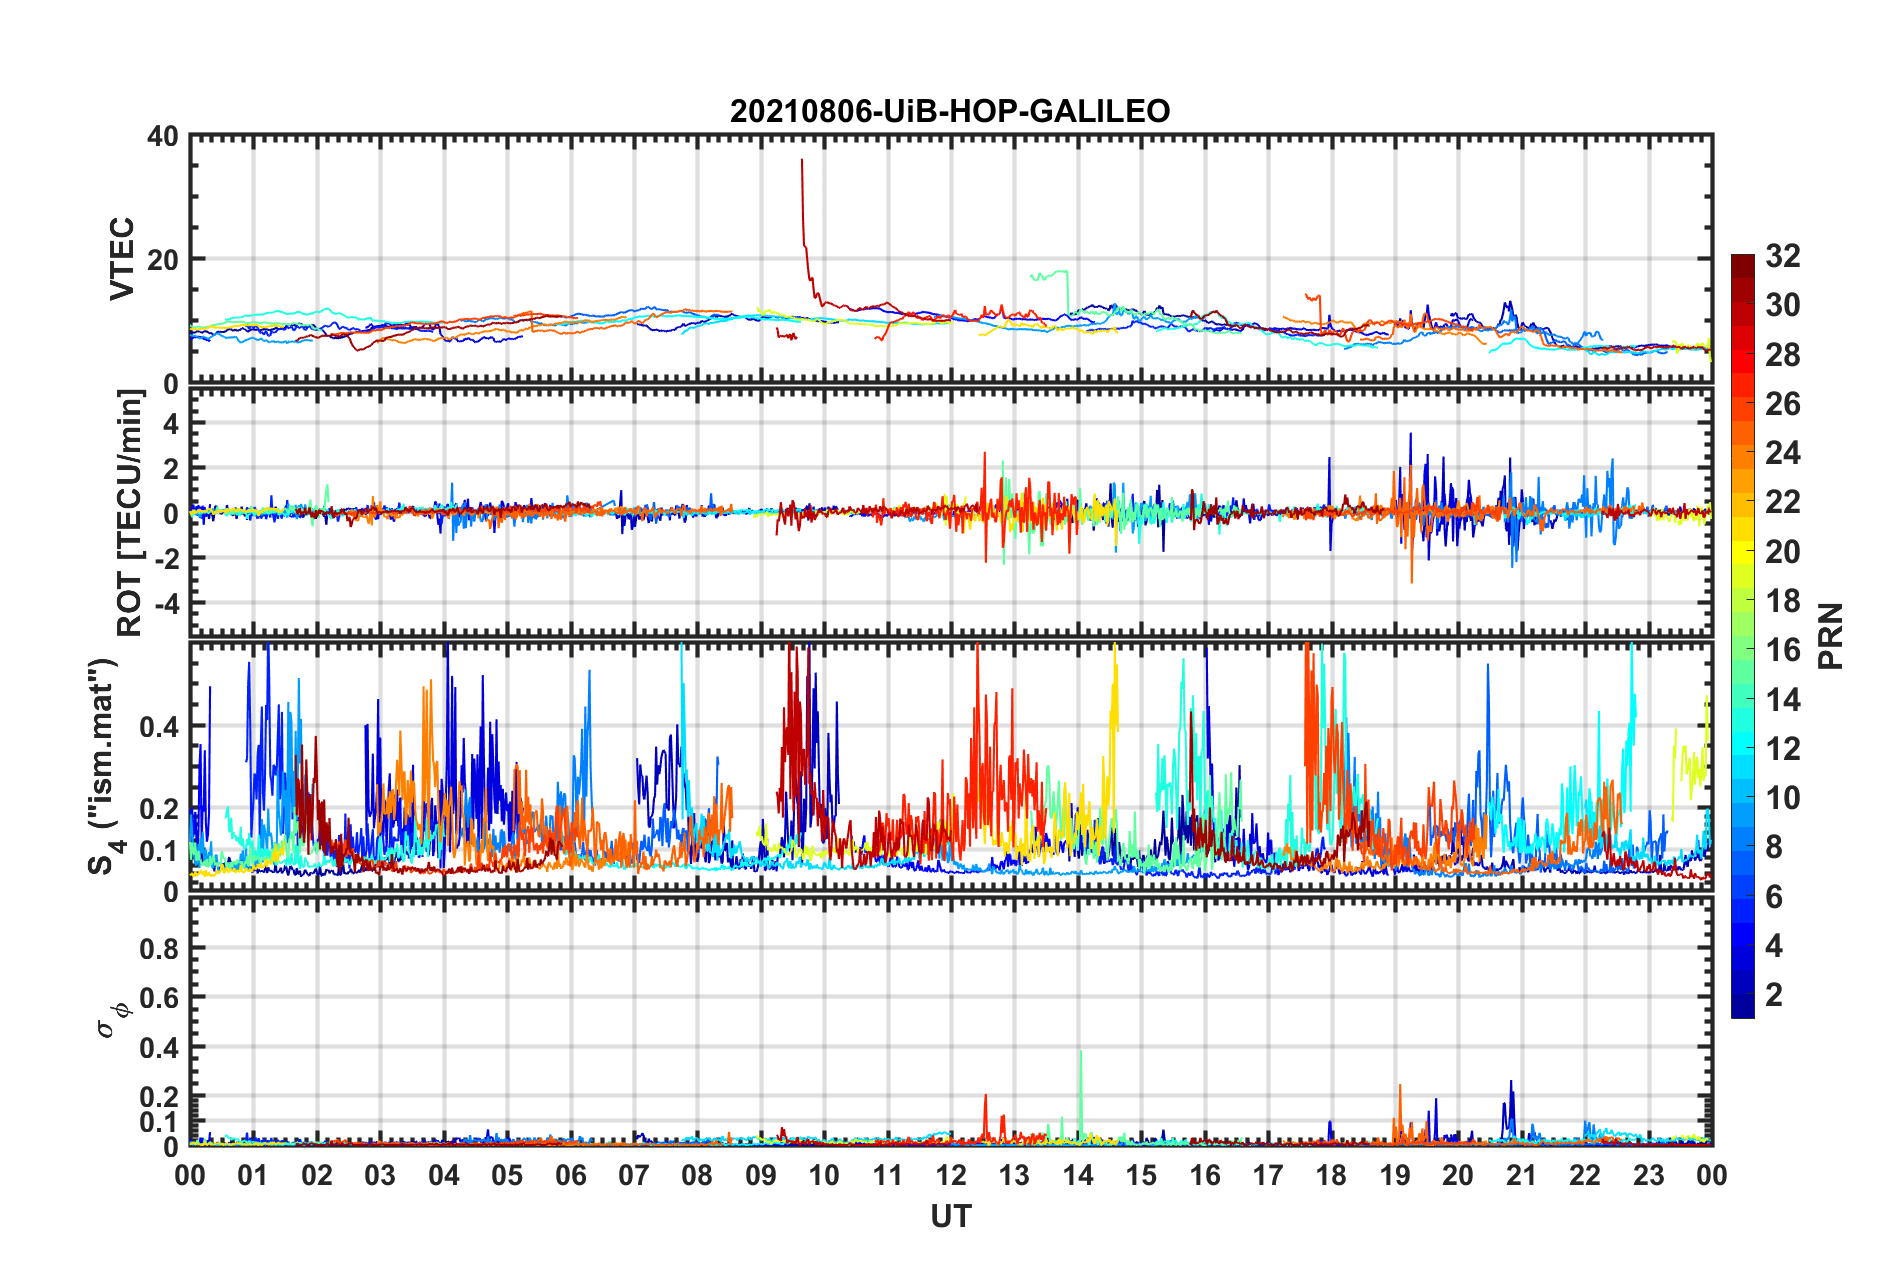Click inside the ROT plot panel
This screenshot has height=1272, width=1902.
point(951,512)
